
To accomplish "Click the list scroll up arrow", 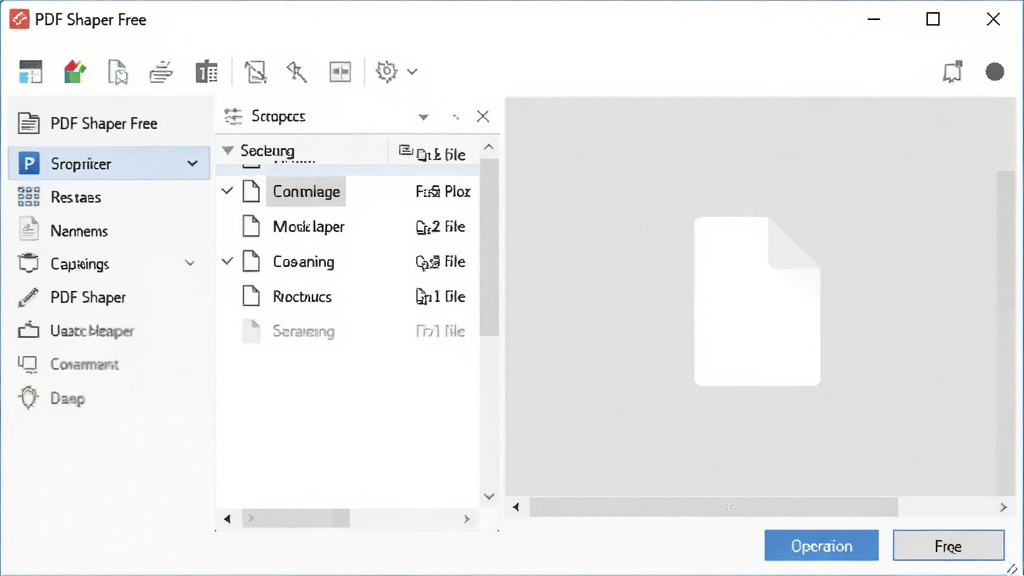I will 488,147.
